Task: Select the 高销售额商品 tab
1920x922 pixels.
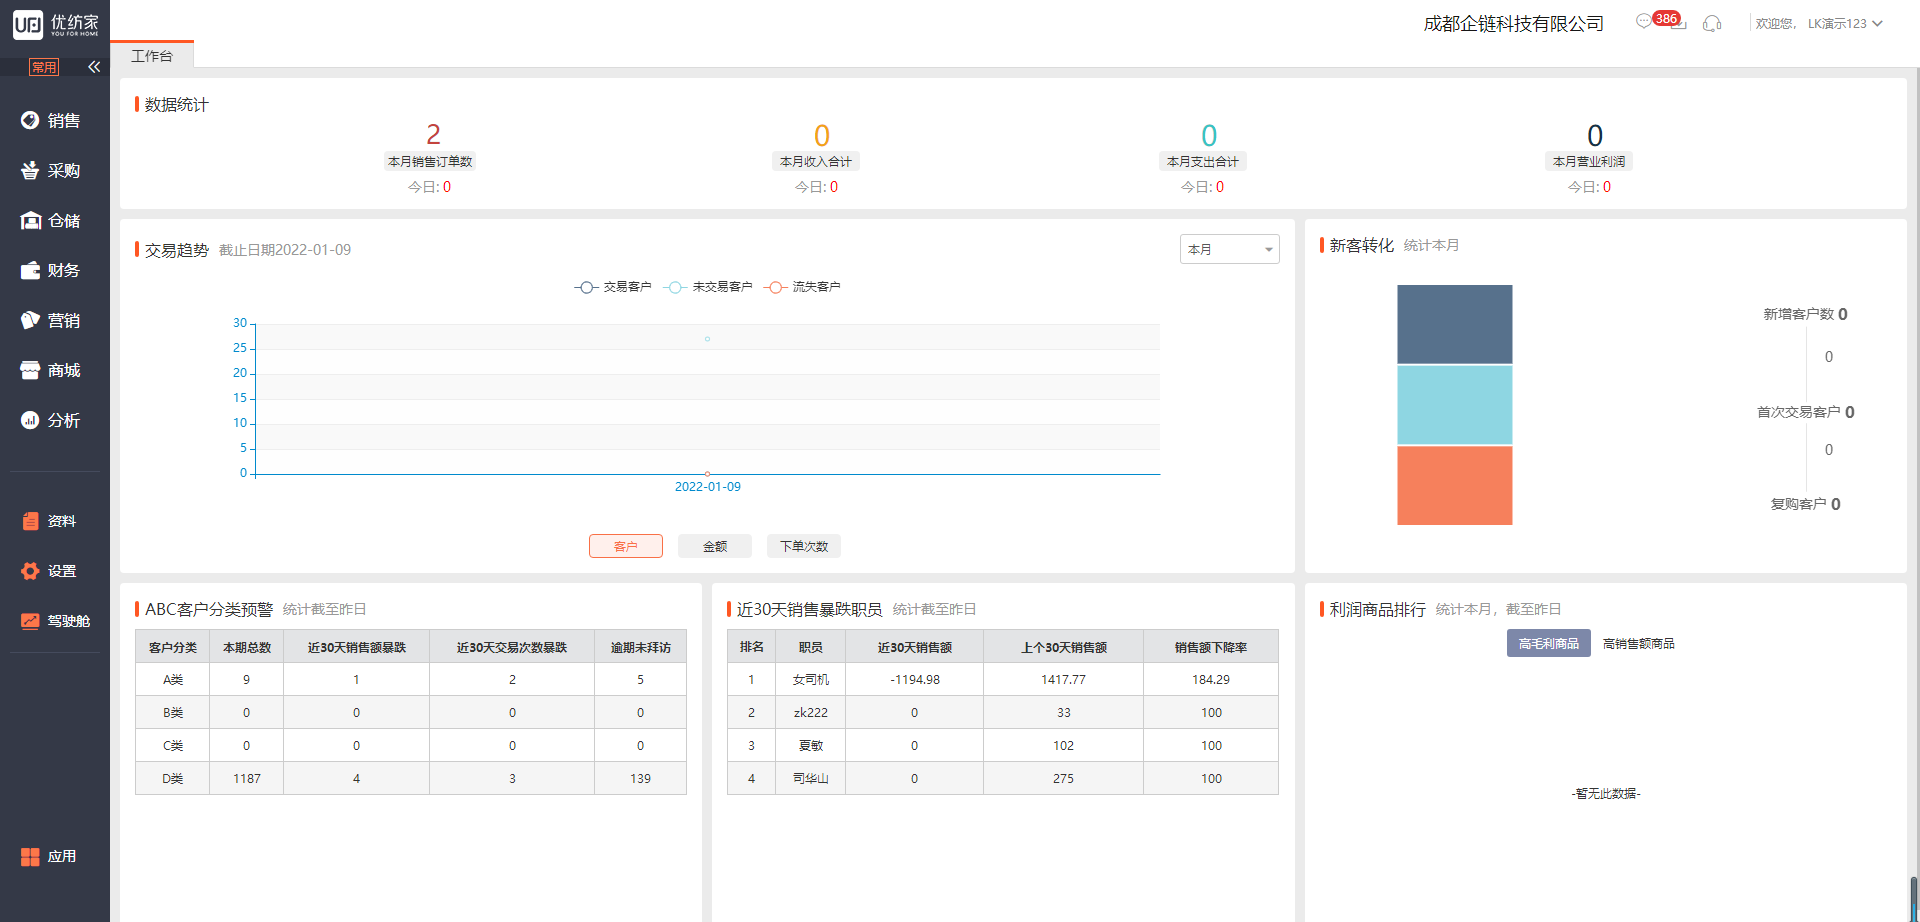Action: 1638,644
